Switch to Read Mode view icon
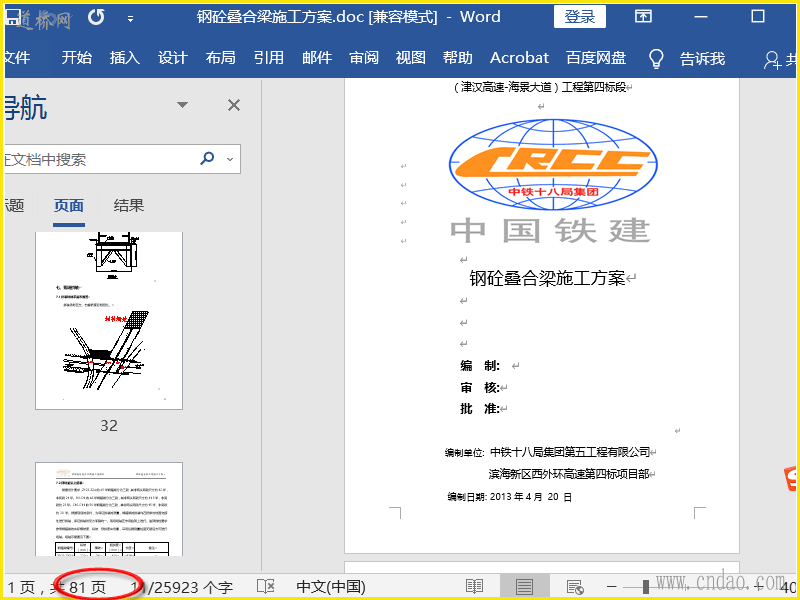 pyautogui.click(x=474, y=587)
